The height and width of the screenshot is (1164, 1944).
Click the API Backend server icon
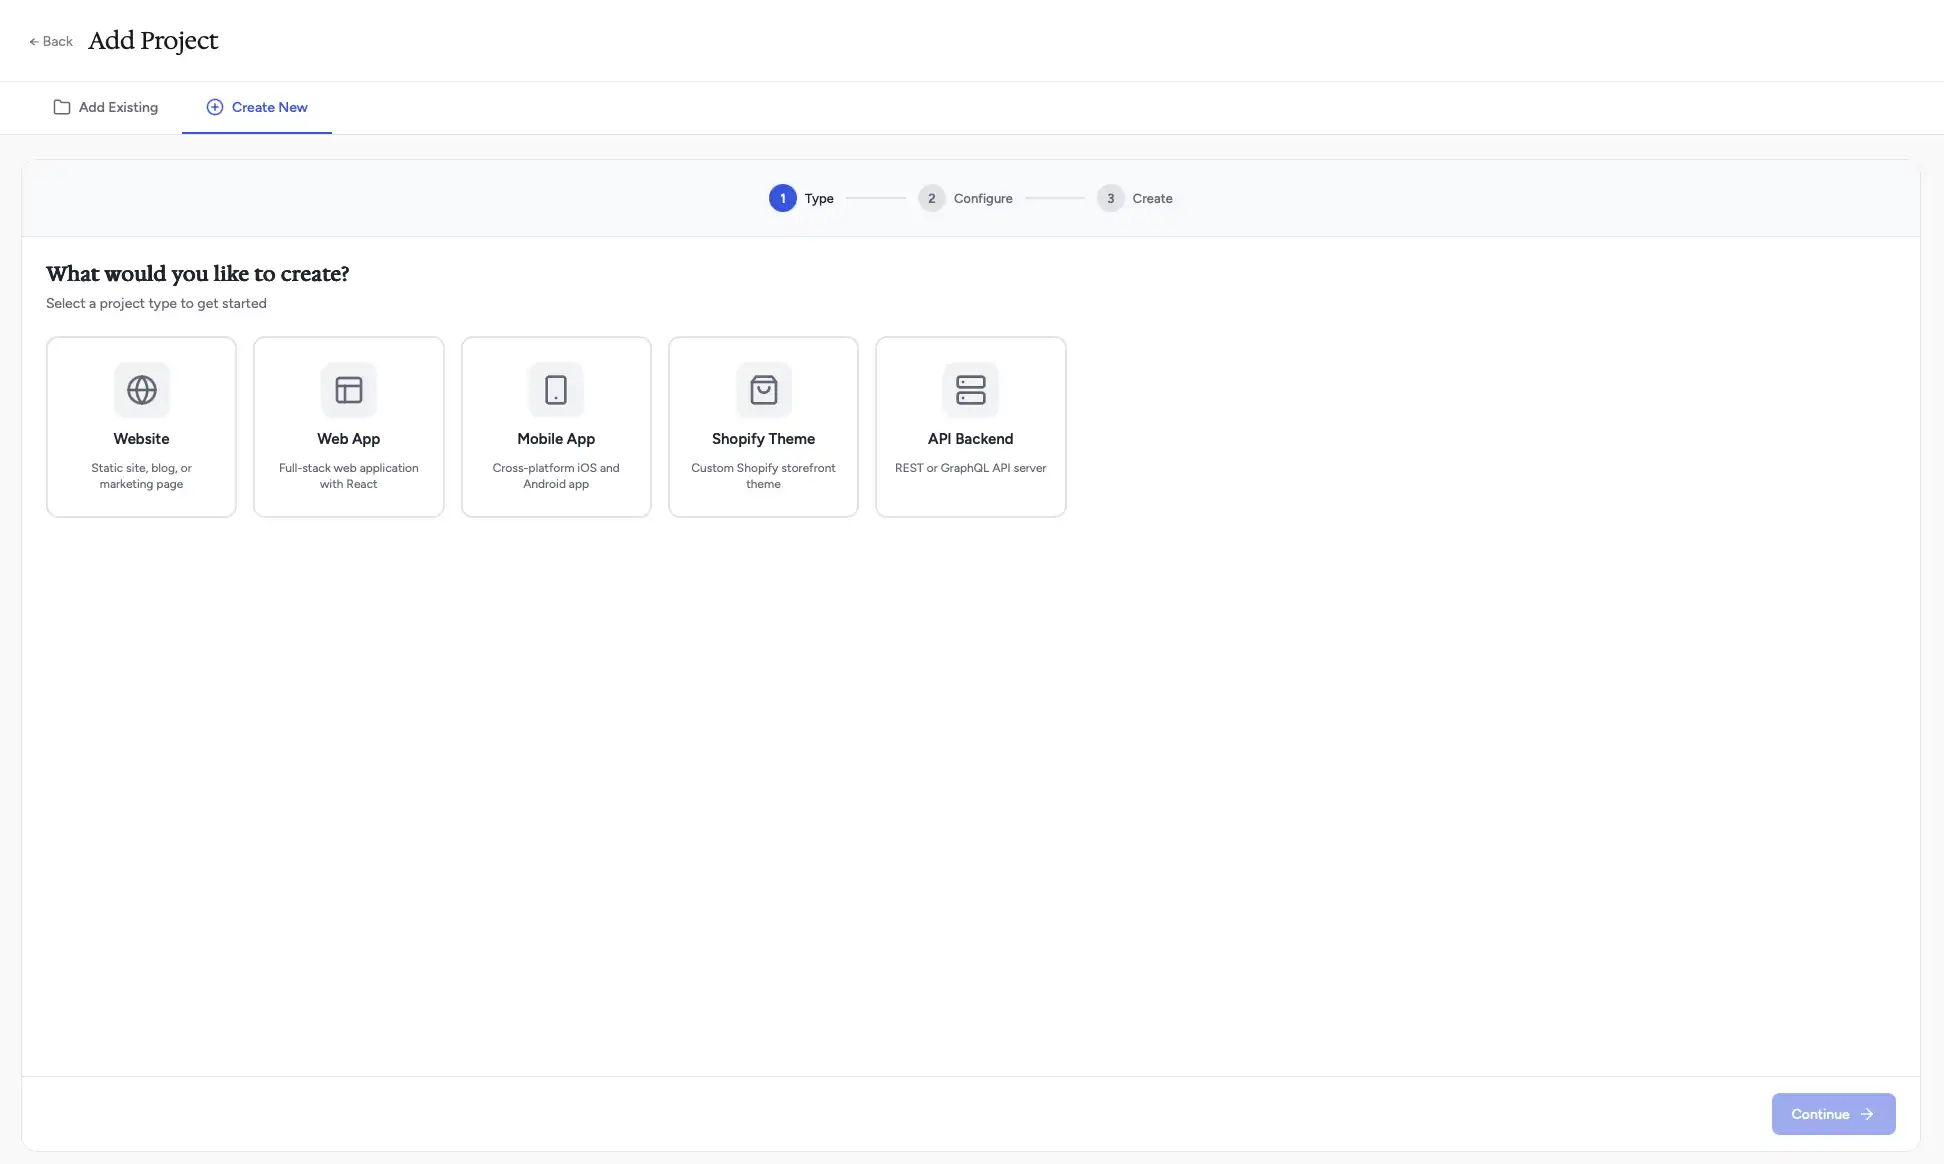971,390
